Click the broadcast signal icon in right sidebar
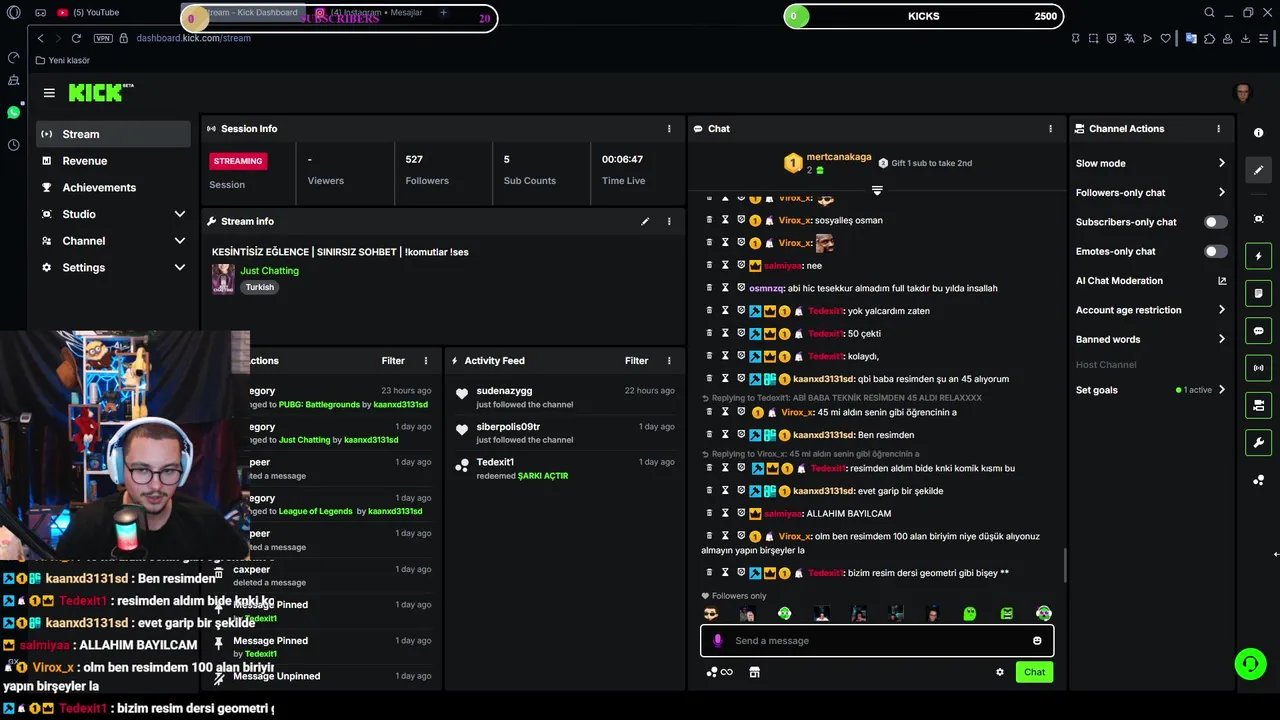This screenshot has width=1280, height=720. click(x=1258, y=368)
